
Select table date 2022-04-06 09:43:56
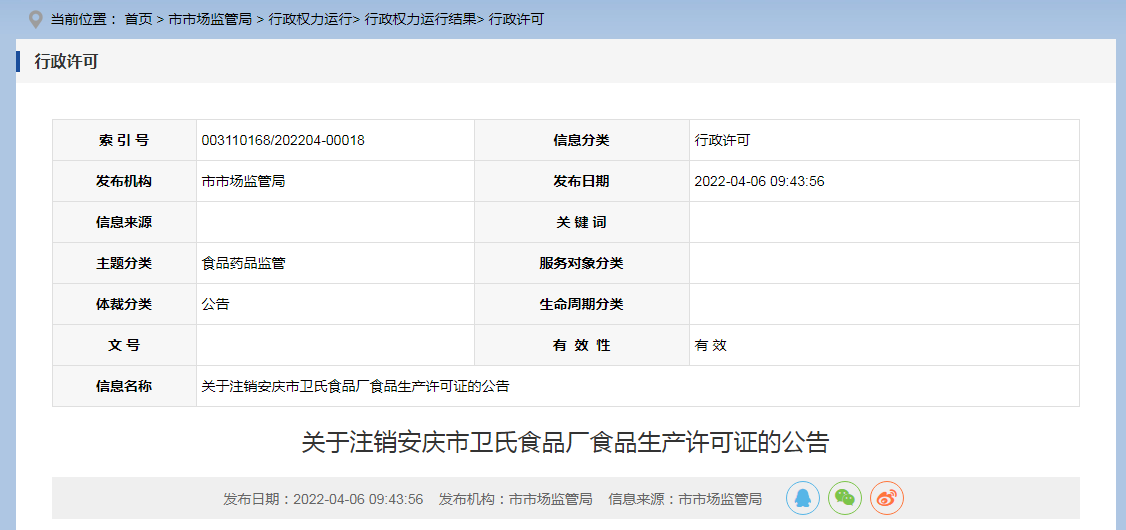click(x=759, y=182)
